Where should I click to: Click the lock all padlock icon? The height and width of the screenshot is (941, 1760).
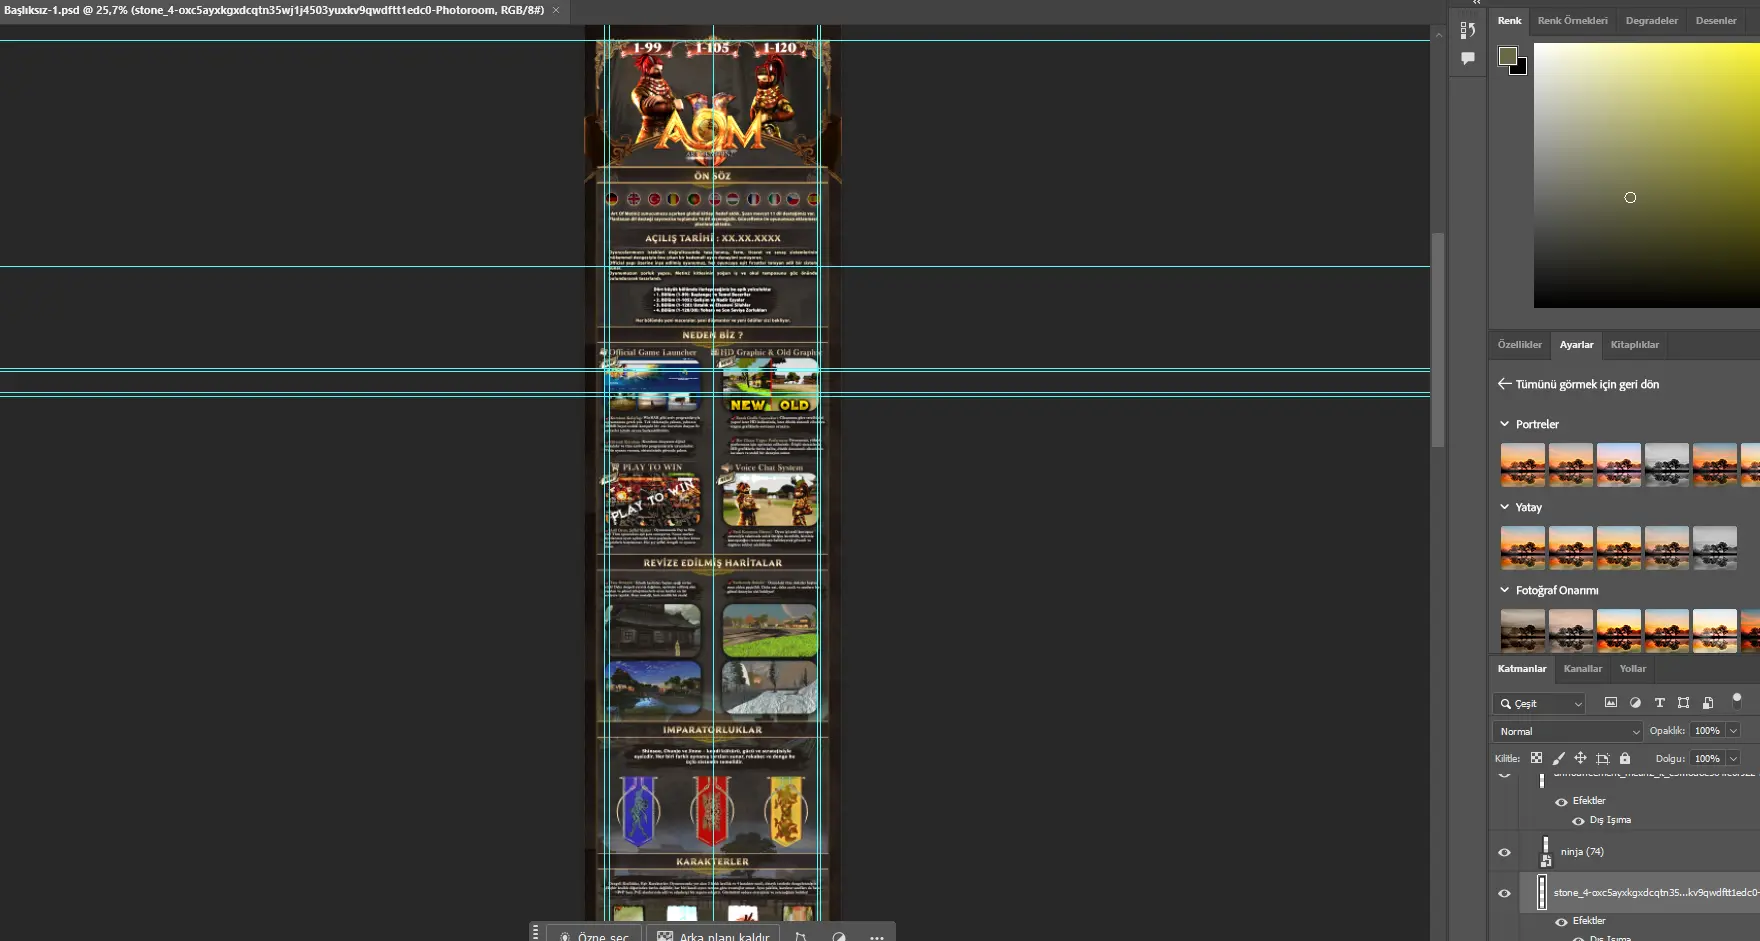[x=1625, y=759]
